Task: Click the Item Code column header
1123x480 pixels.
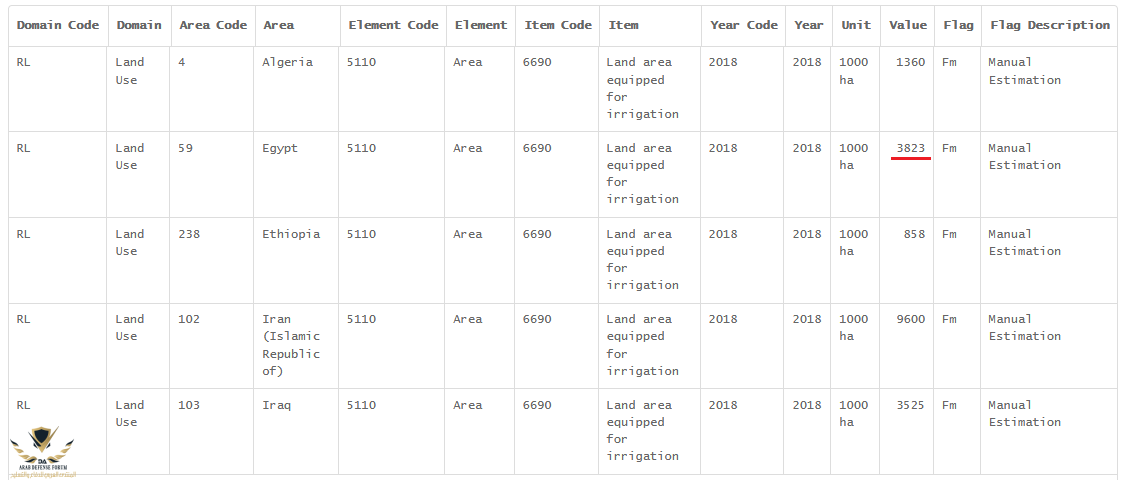Action: pos(558,25)
